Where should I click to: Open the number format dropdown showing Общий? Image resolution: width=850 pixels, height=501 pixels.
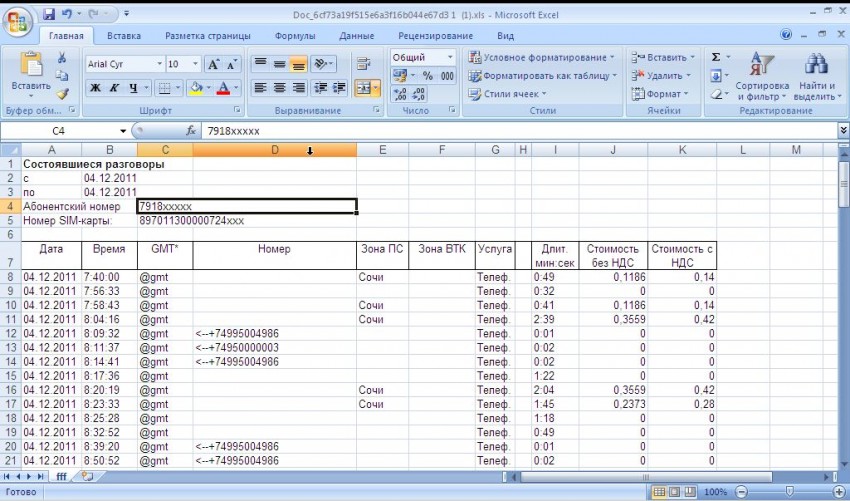[x=448, y=57]
